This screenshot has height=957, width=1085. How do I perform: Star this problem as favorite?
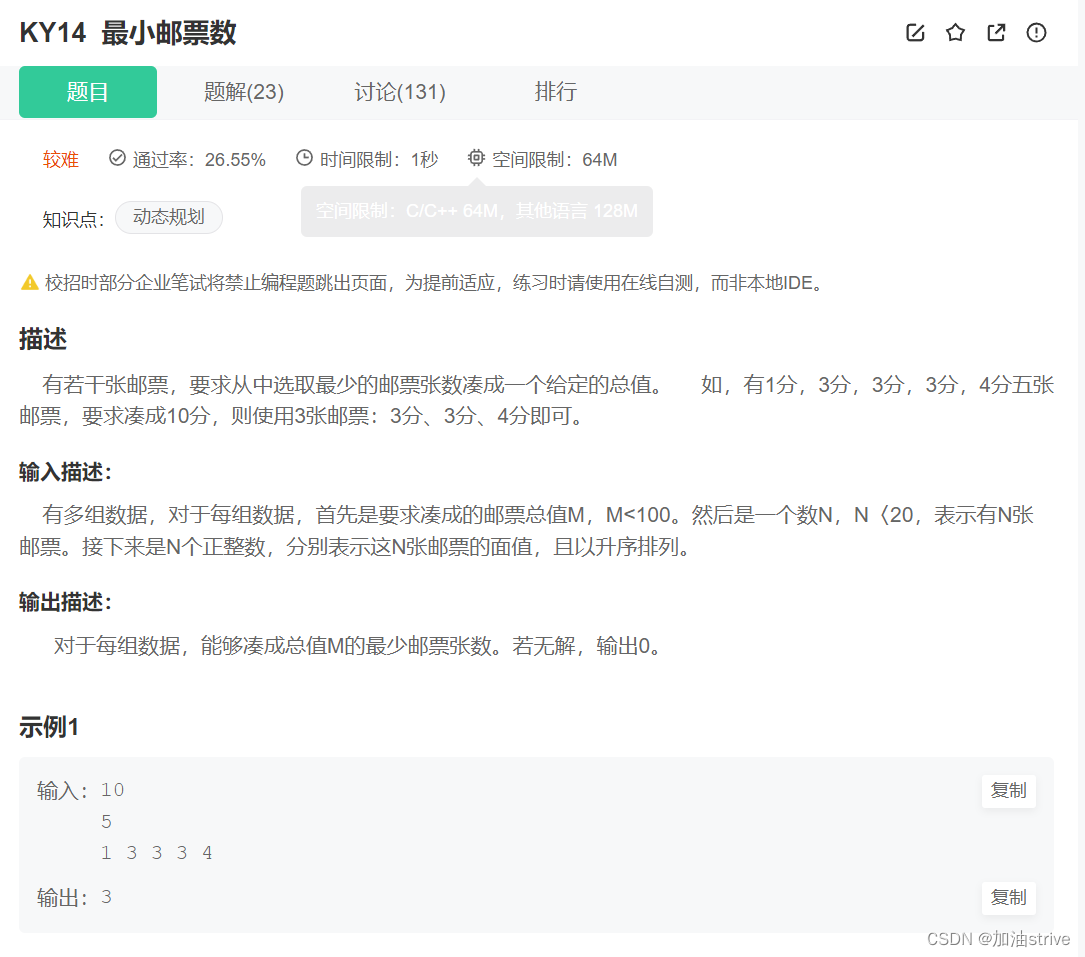point(955,33)
